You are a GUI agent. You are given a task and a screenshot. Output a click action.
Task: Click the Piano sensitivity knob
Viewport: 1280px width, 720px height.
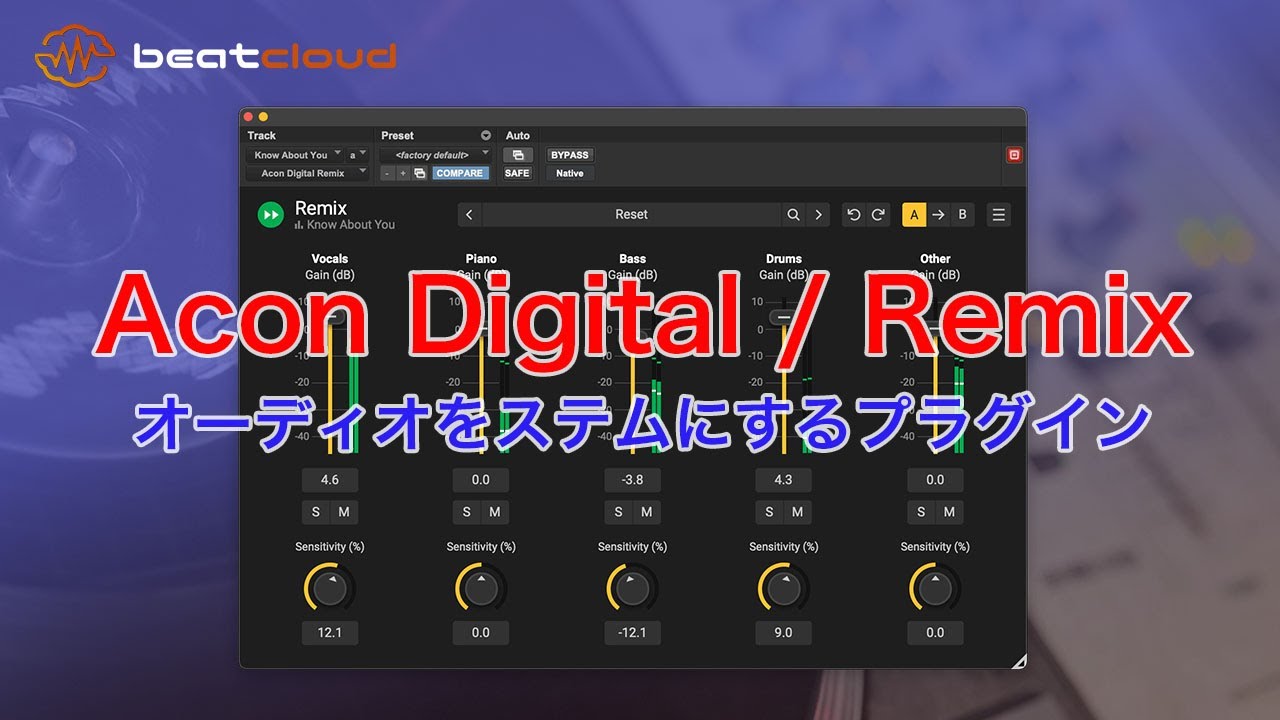coord(481,588)
